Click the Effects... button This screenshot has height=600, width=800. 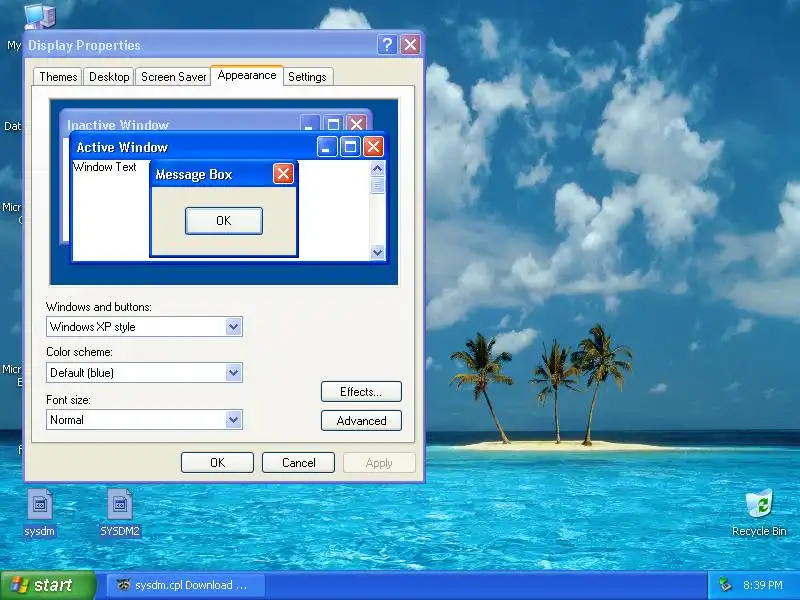pyautogui.click(x=361, y=392)
